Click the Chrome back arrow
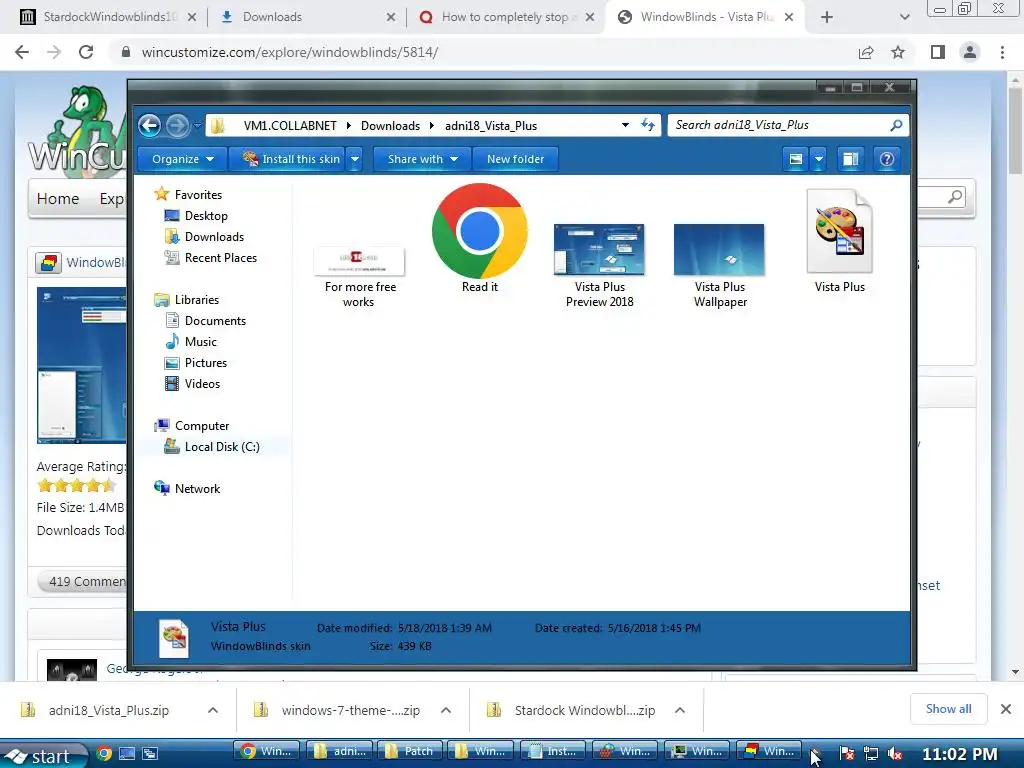 tap(22, 52)
